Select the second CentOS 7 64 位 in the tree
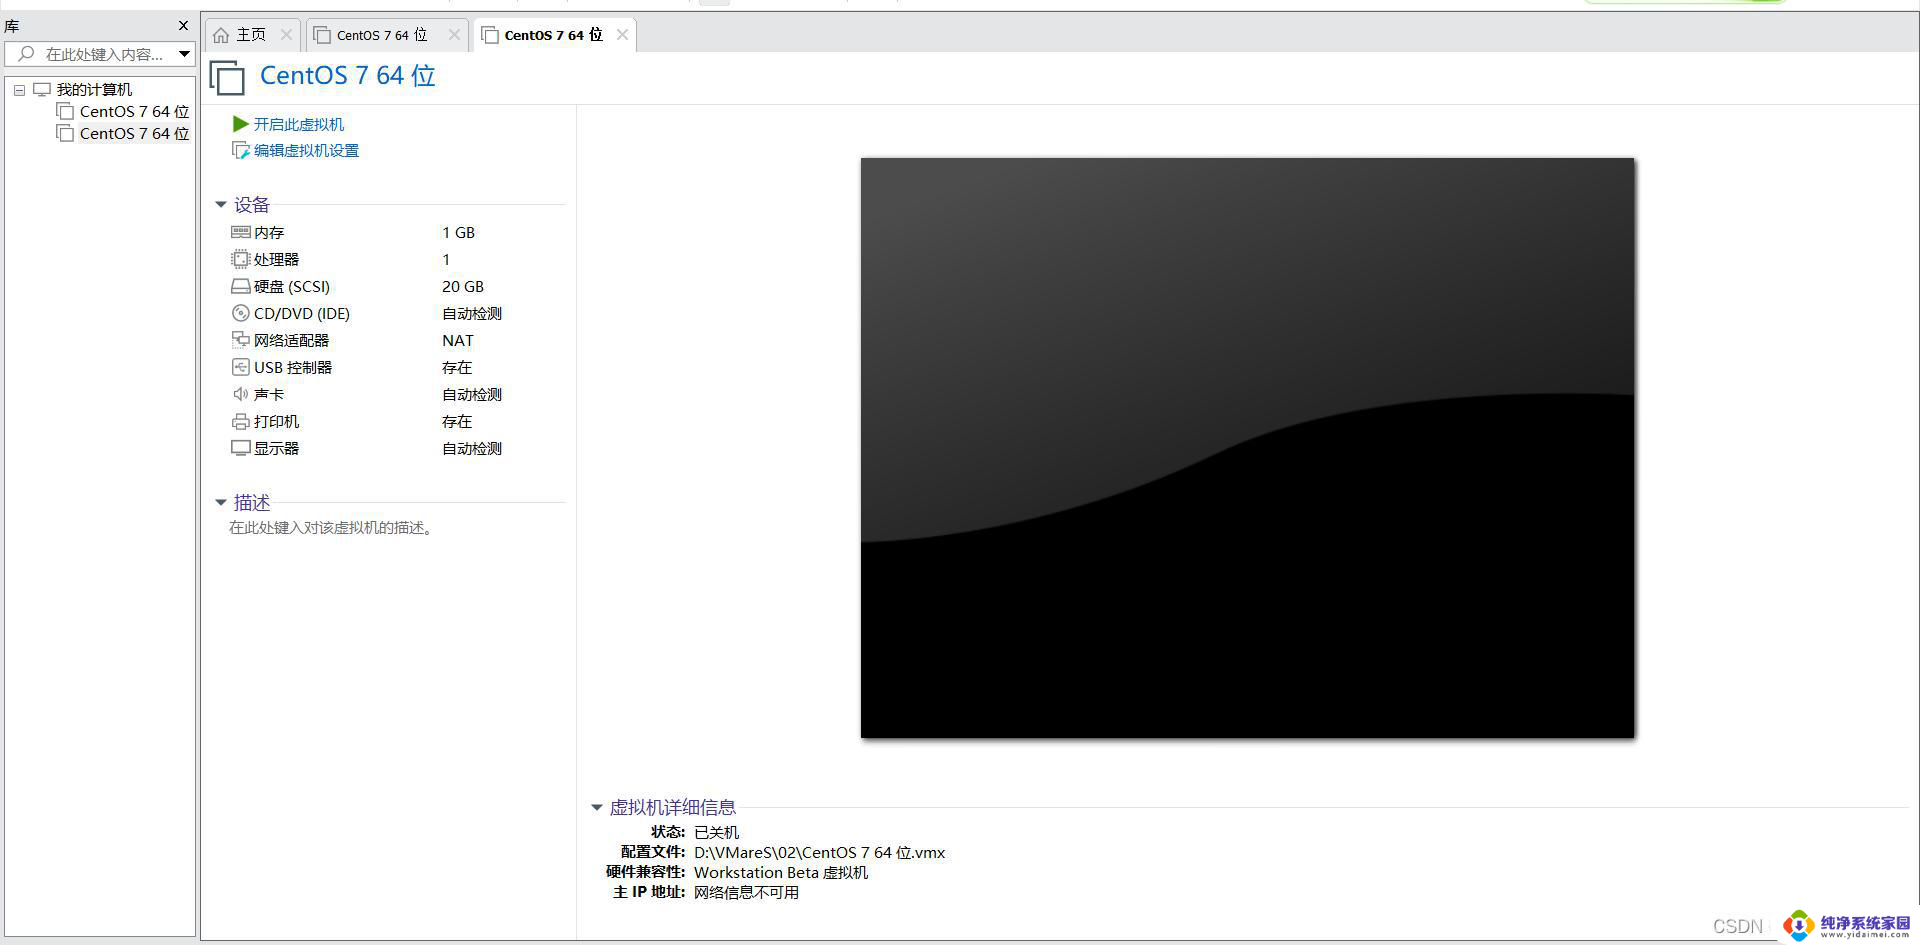The width and height of the screenshot is (1920, 945). pyautogui.click(x=134, y=133)
